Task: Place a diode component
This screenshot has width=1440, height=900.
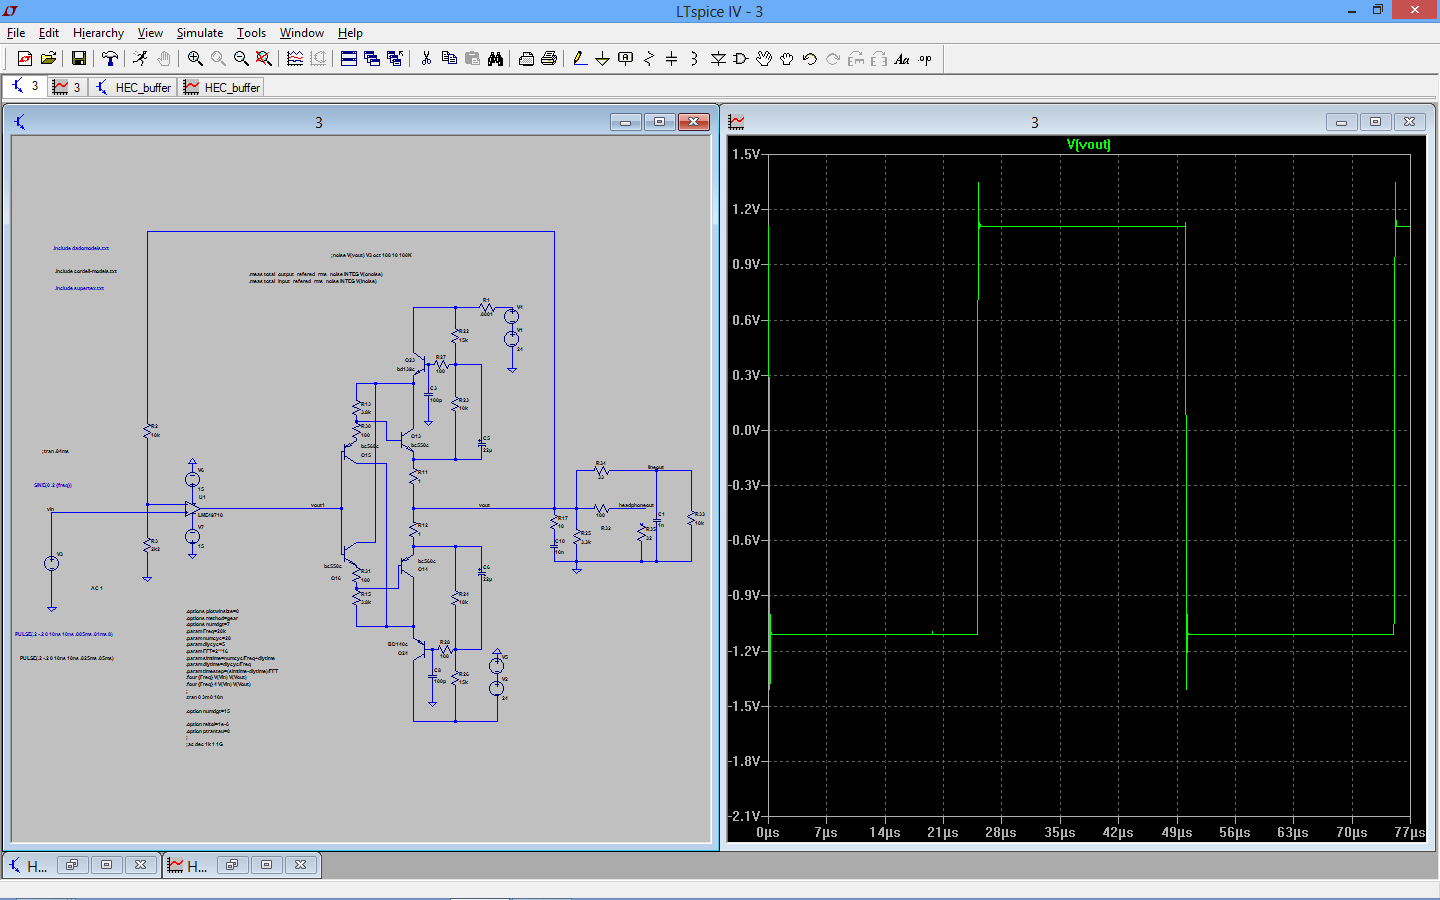Action: tap(718, 59)
